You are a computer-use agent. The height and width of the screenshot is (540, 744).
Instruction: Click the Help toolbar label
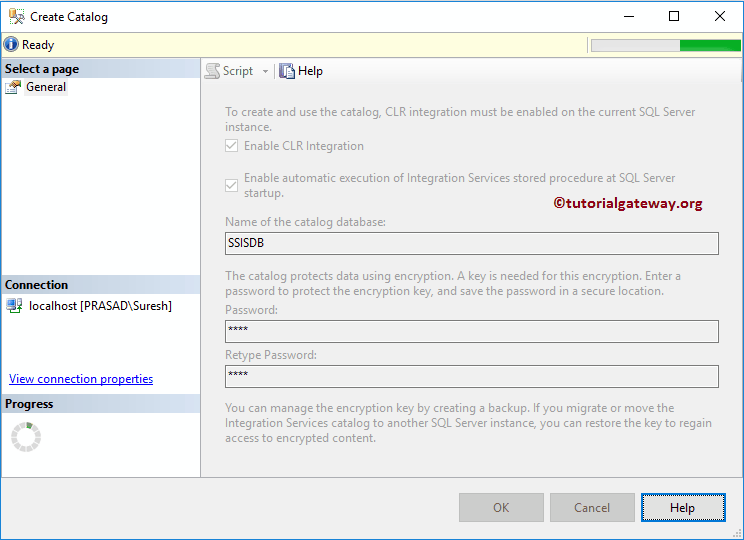310,71
